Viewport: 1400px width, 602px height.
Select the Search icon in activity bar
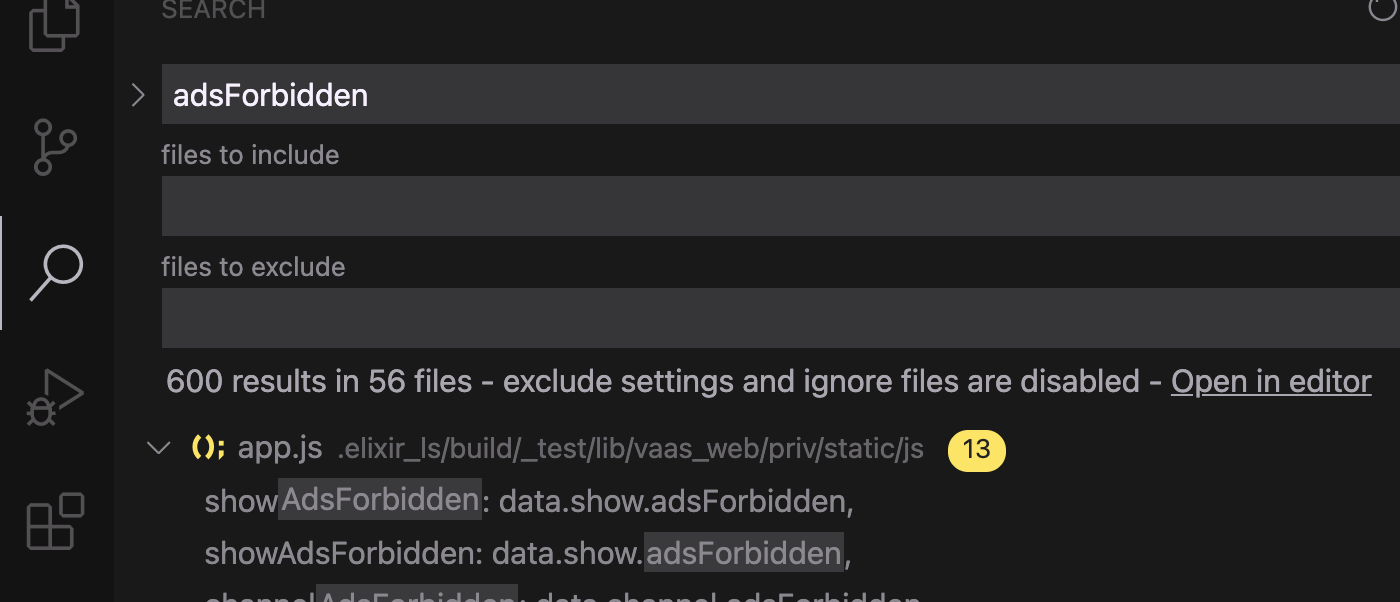[55, 271]
